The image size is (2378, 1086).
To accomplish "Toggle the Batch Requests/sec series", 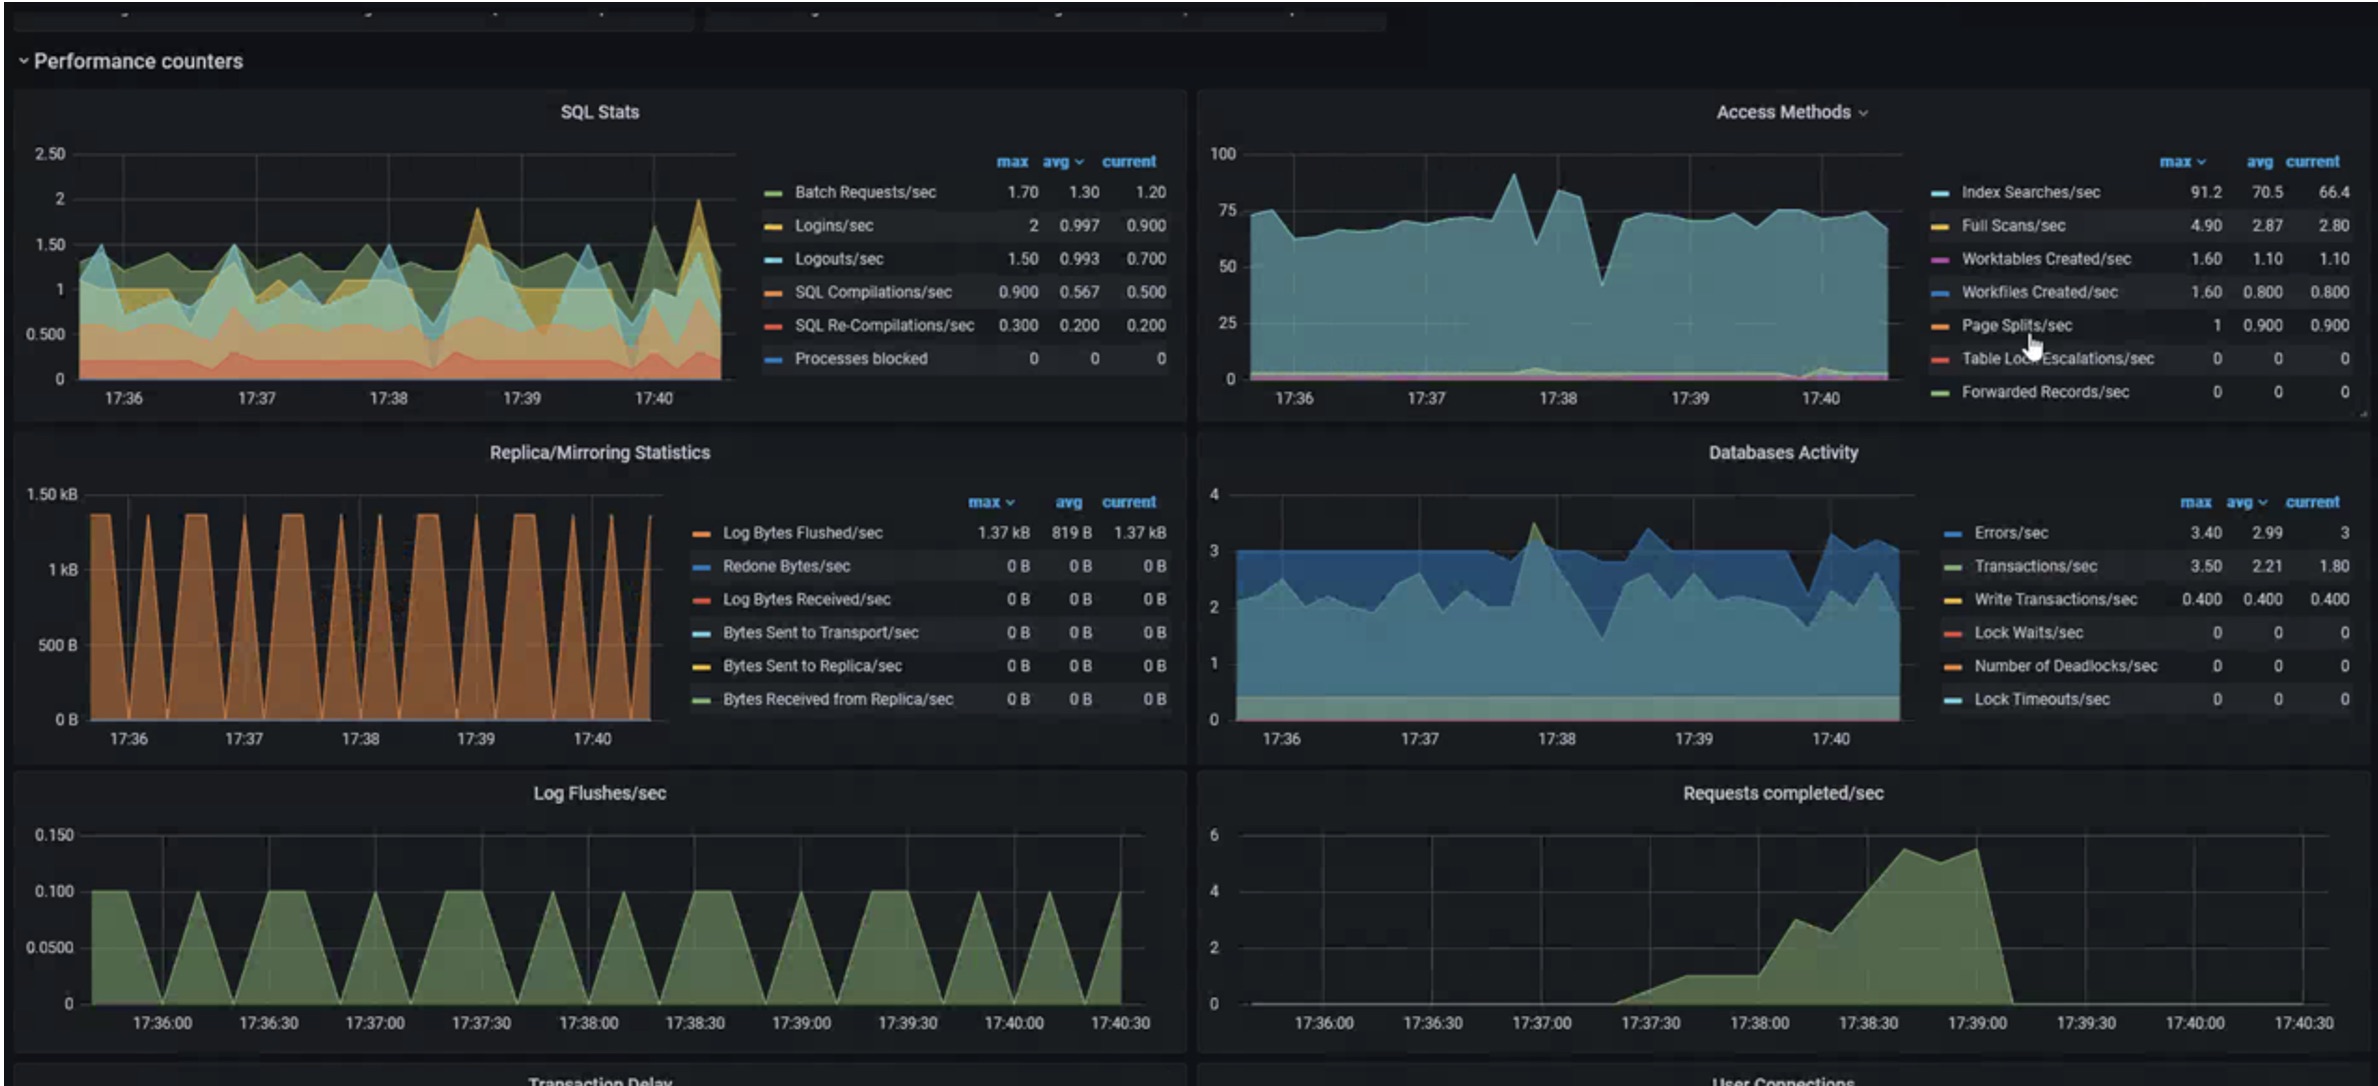I will (x=865, y=192).
